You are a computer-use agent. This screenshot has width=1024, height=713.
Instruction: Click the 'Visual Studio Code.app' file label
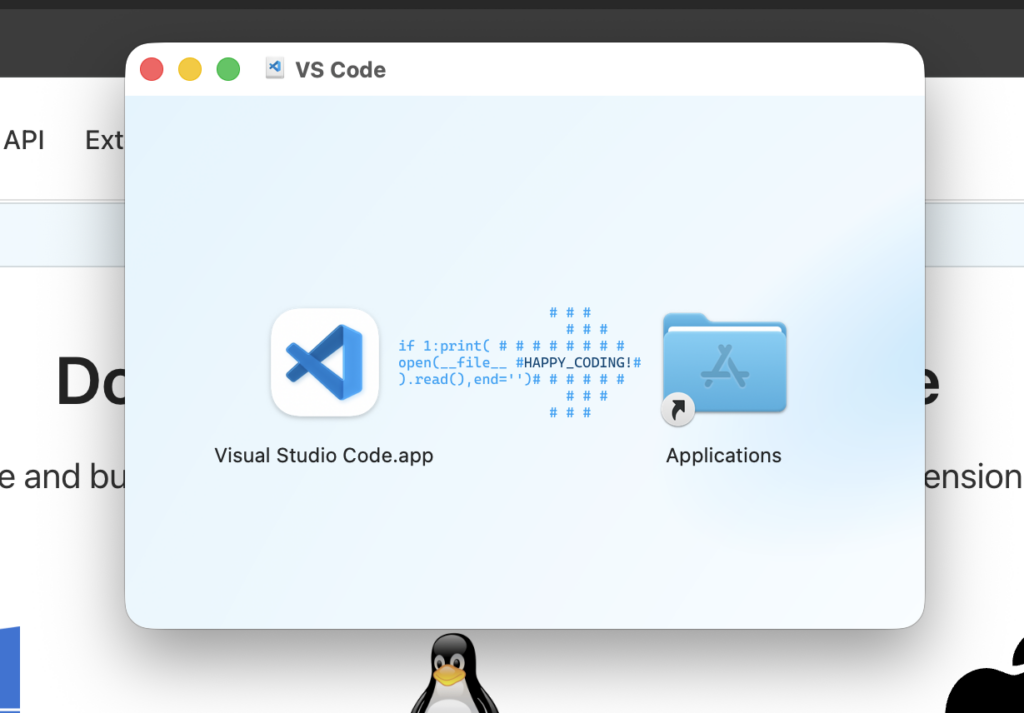point(324,455)
